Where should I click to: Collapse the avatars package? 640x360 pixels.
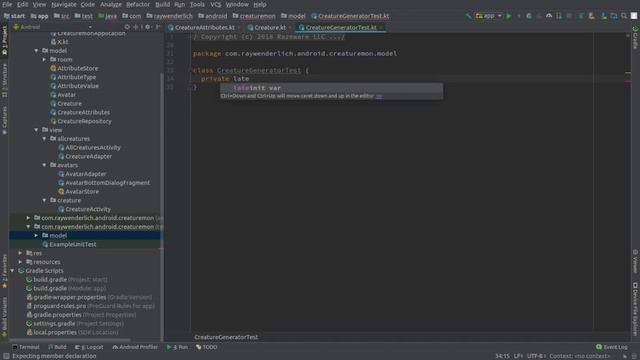pos(44,165)
